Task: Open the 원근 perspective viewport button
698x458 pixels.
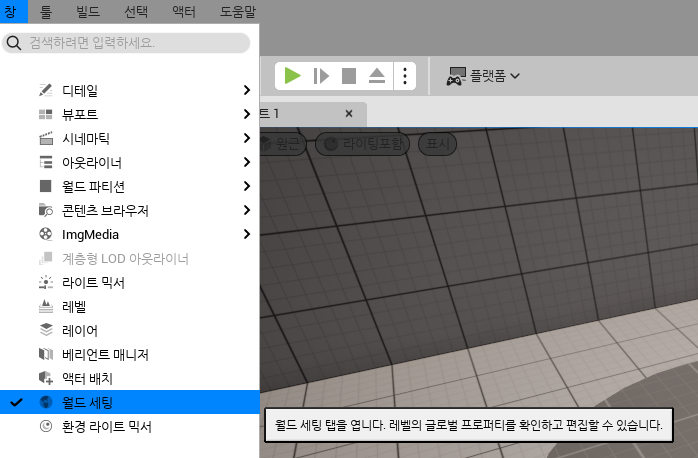Action: click(283, 144)
